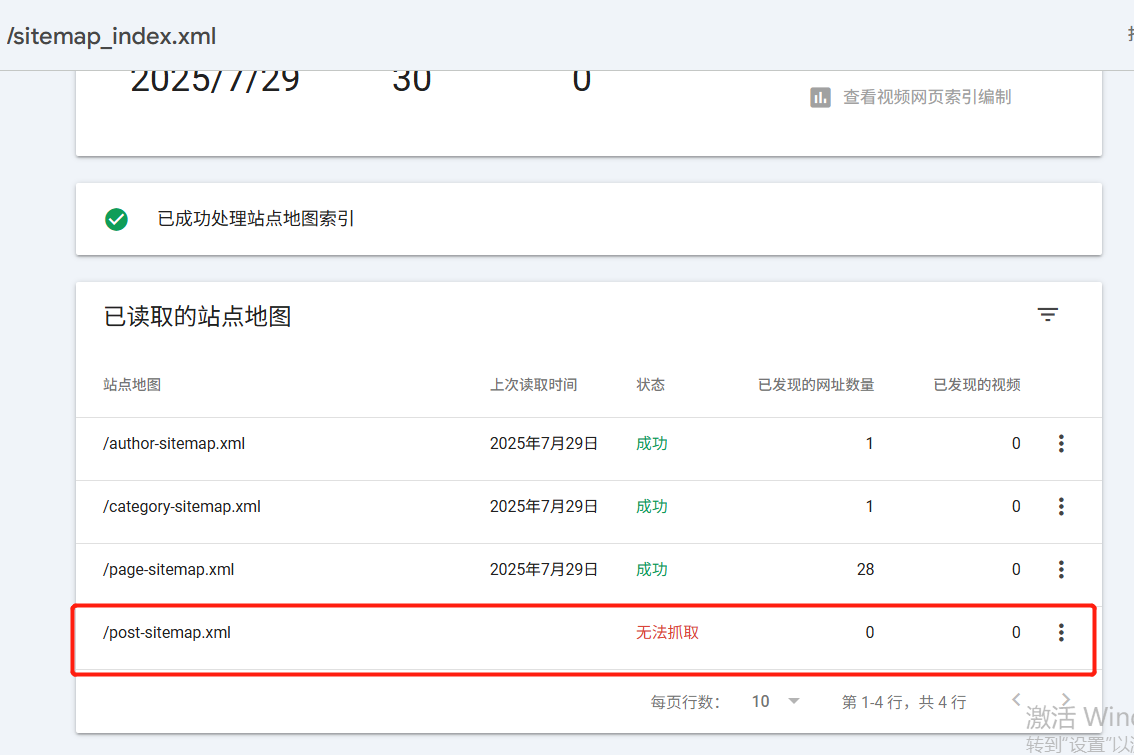This screenshot has width=1134, height=755.
Task: Click the dropdown arrow next to 每页行数
Action: point(793,701)
